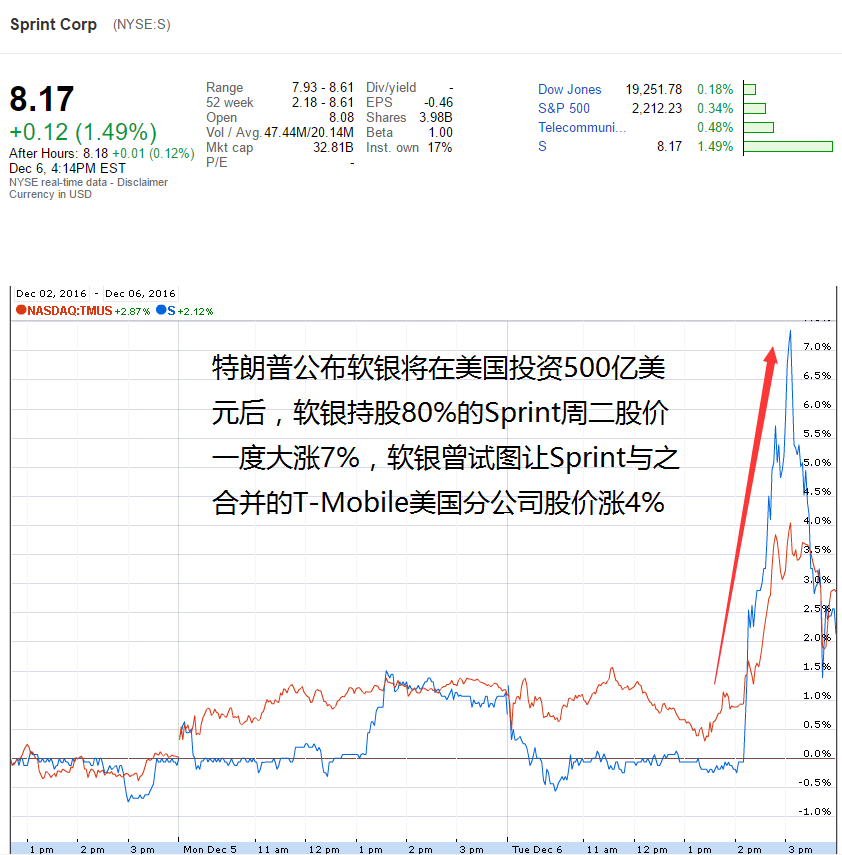Click the Mkt cap value 32.81B
Screen dimensions: 842x855
tap(333, 147)
